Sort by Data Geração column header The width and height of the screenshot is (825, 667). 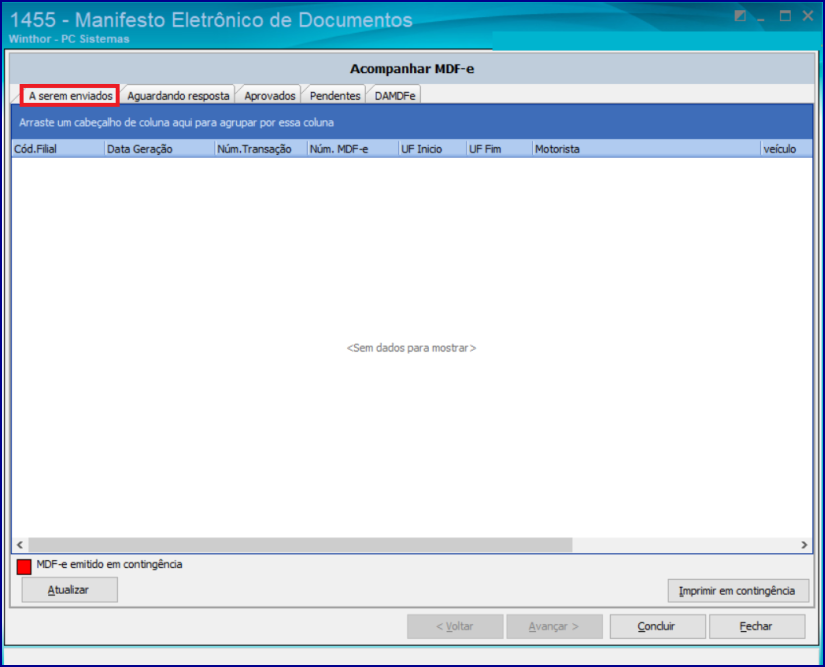coord(159,149)
